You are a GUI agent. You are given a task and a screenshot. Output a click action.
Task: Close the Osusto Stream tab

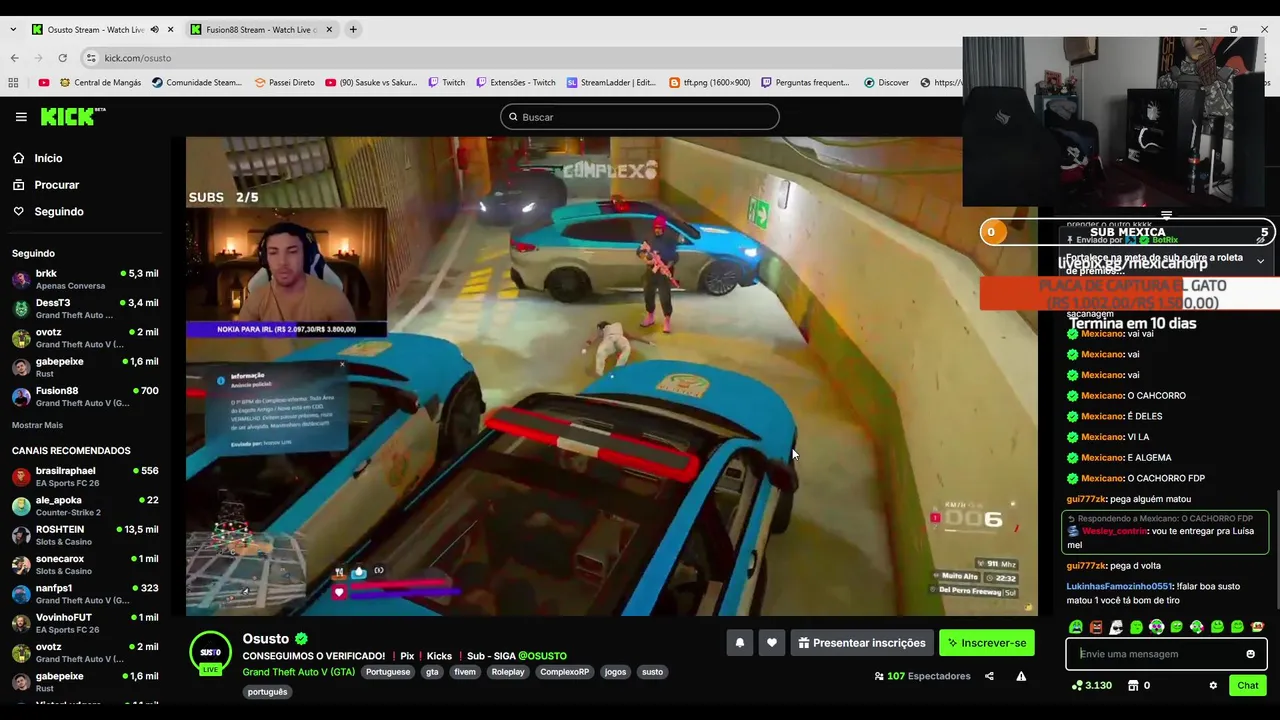pyautogui.click(x=170, y=29)
